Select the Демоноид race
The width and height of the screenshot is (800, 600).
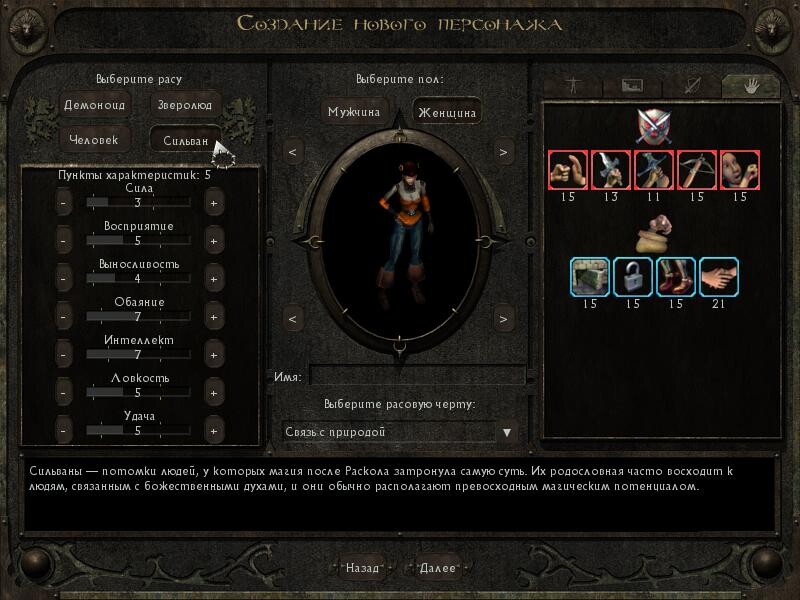[94, 105]
